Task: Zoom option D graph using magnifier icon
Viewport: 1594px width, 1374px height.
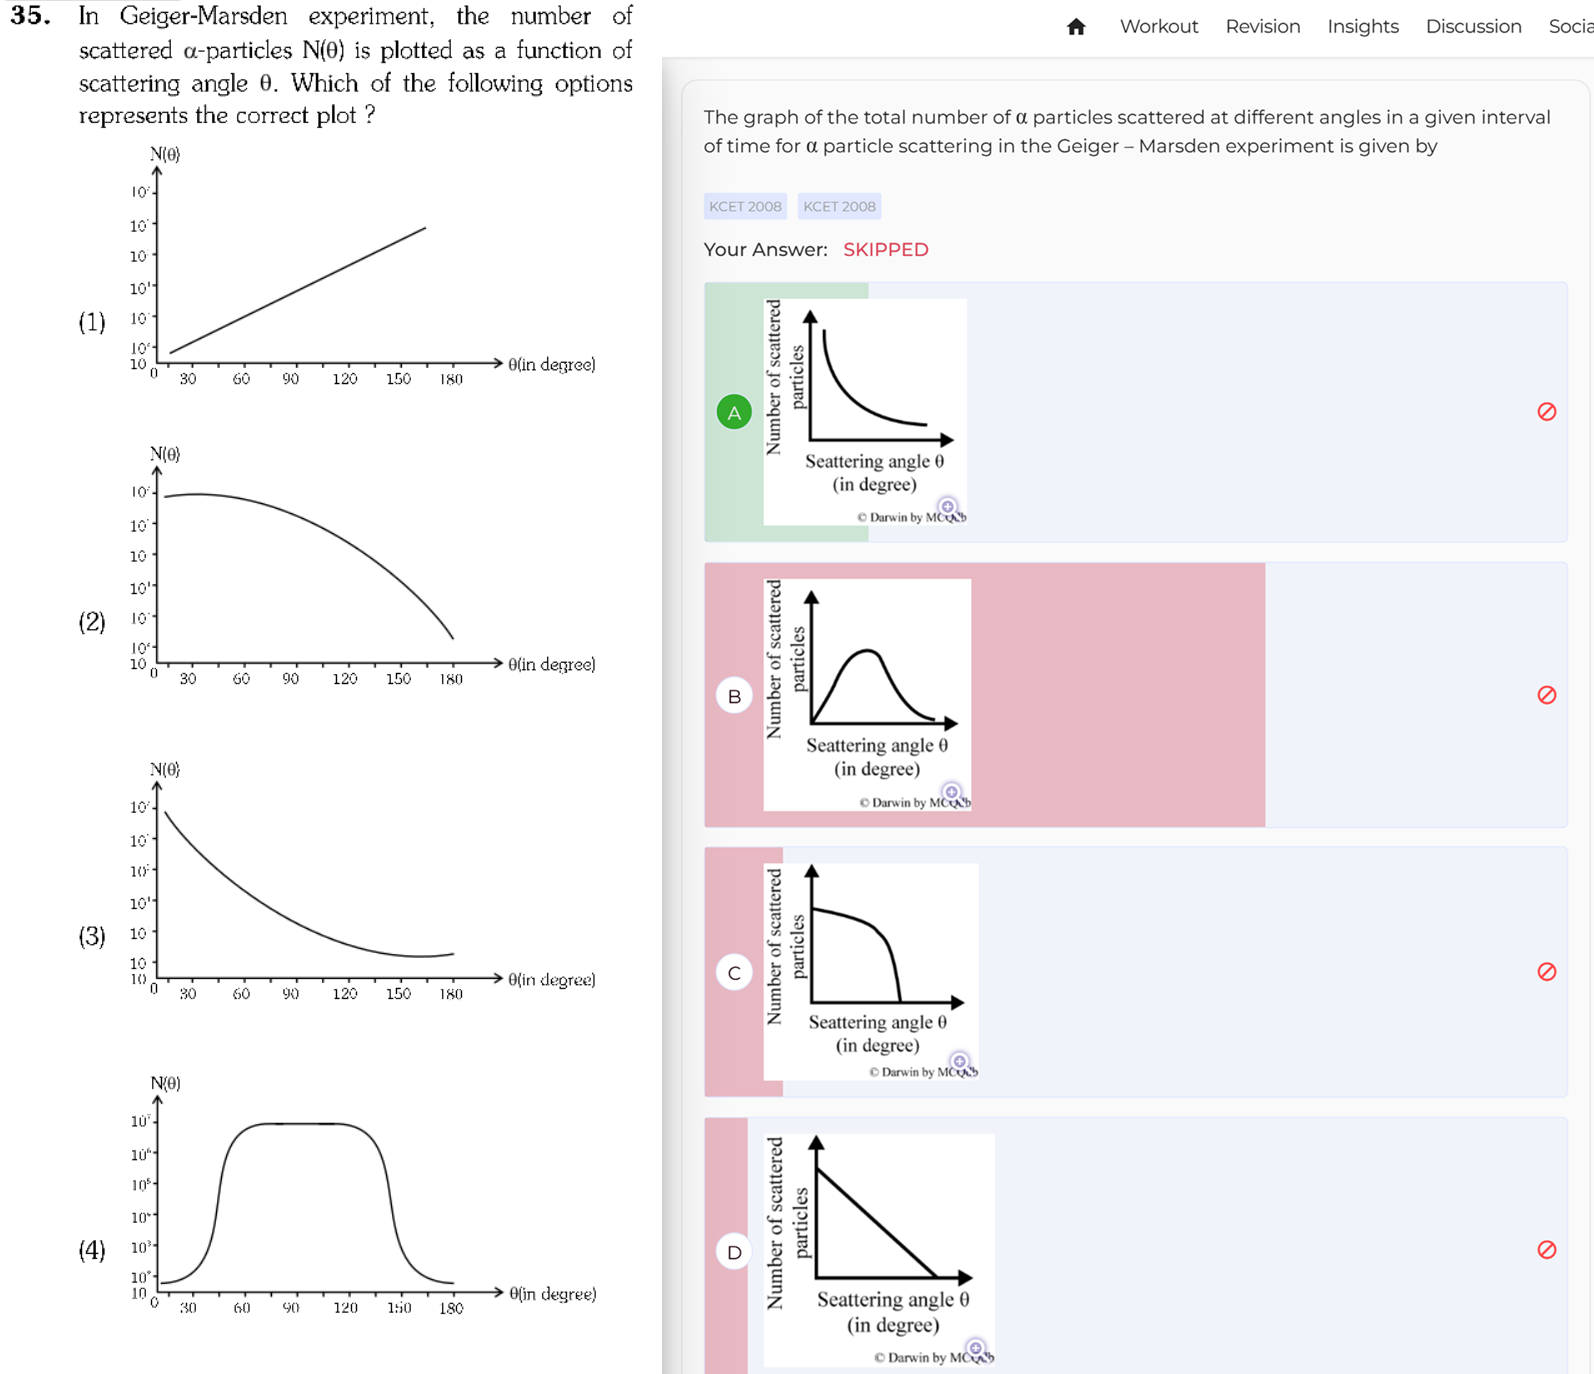Action: (975, 1348)
